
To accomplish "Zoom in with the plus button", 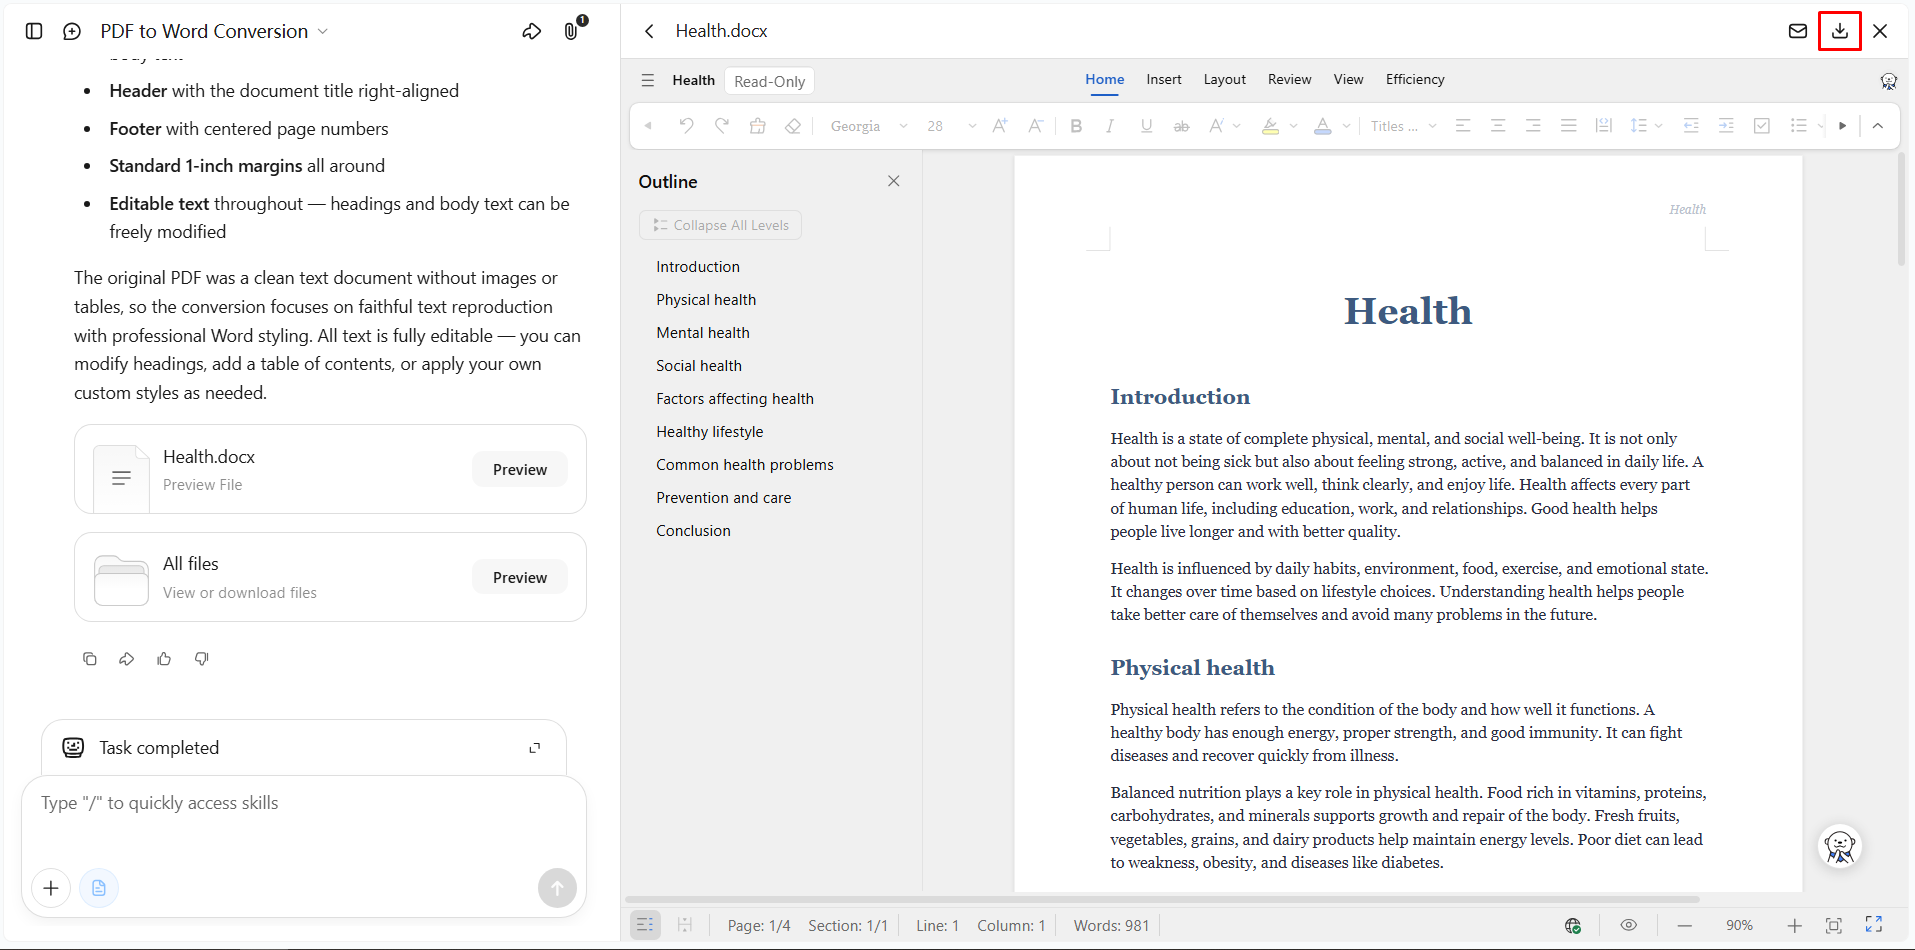I will 1795,926.
